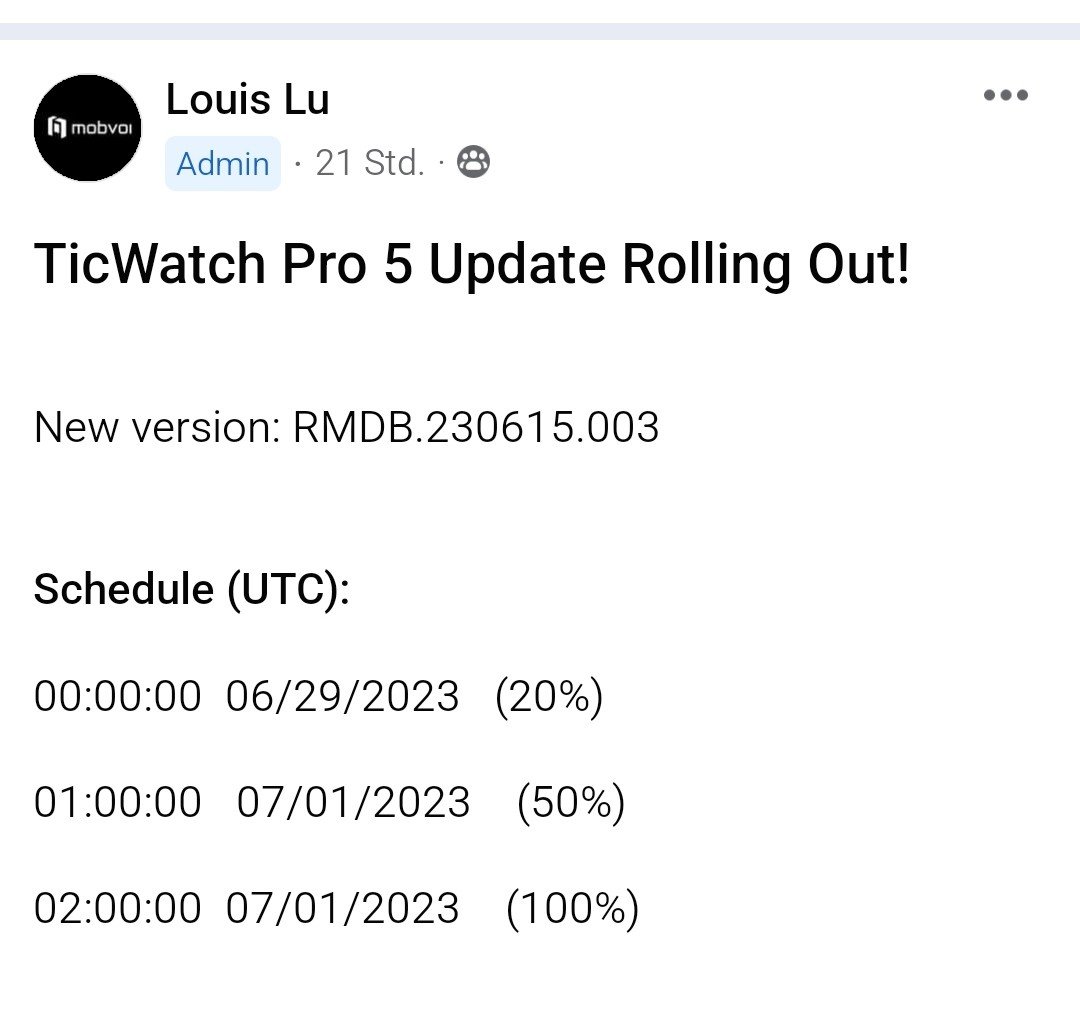This screenshot has height=1032, width=1080.
Task: Click the (20%) rollout percentage
Action: coord(549,696)
